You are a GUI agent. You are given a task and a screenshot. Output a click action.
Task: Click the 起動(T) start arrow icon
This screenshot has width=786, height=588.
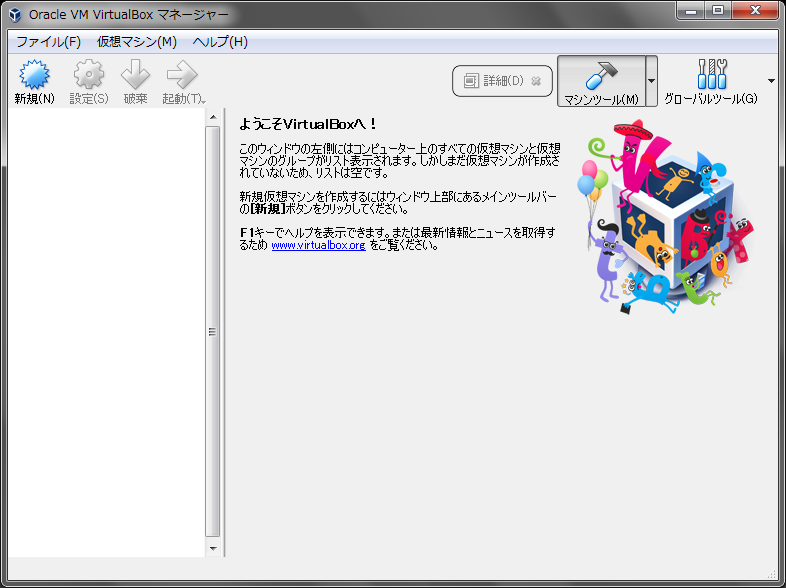click(182, 74)
